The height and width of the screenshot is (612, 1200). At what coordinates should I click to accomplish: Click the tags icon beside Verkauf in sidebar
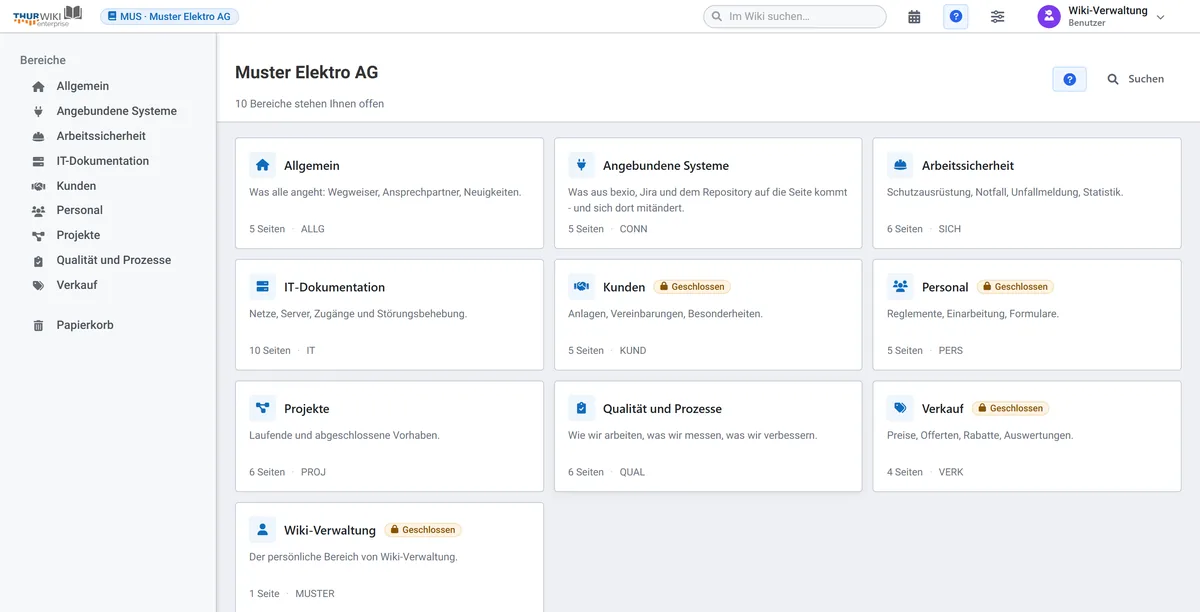39,286
